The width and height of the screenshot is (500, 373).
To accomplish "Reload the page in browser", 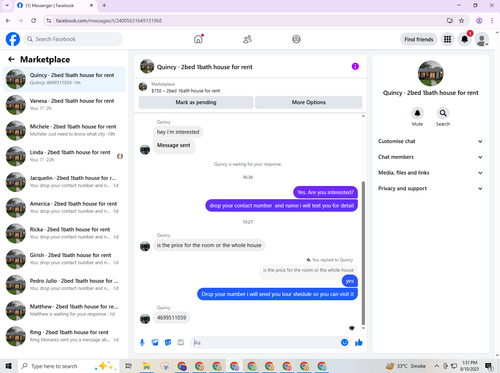I will click(33, 21).
